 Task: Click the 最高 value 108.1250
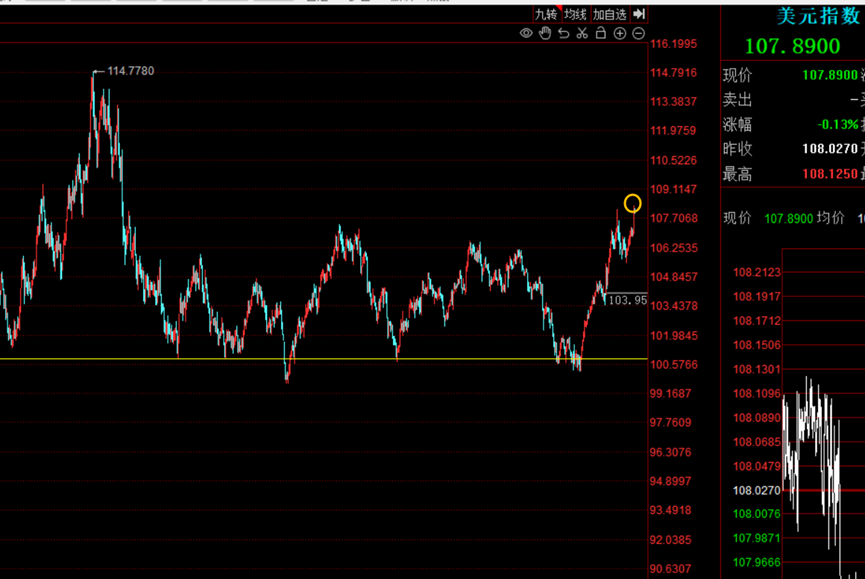pos(830,174)
